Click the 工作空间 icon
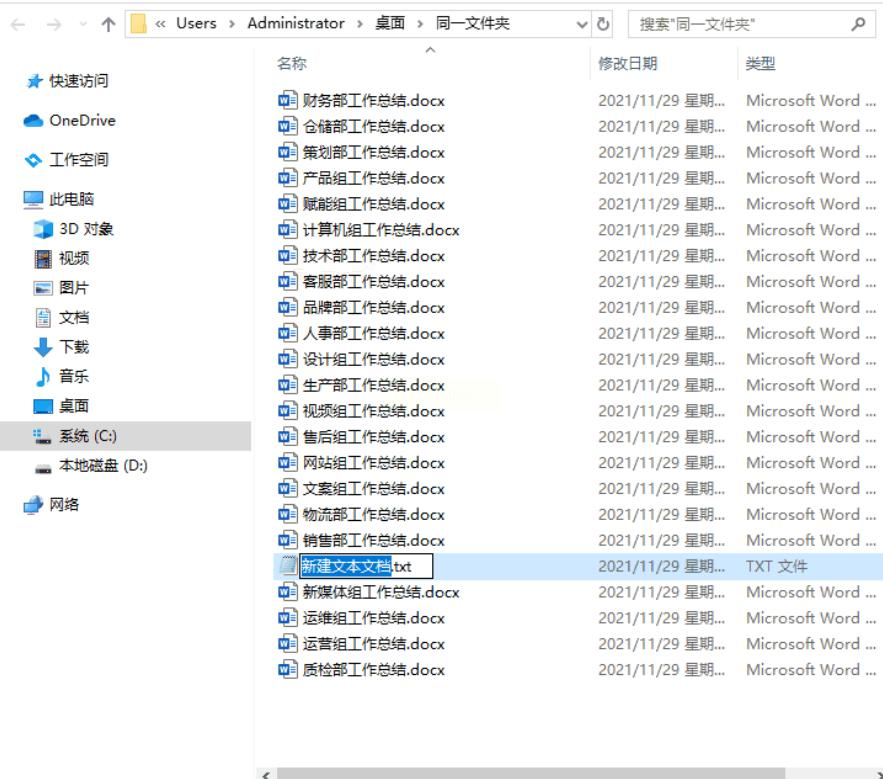The width and height of the screenshot is (883, 779). [33, 161]
